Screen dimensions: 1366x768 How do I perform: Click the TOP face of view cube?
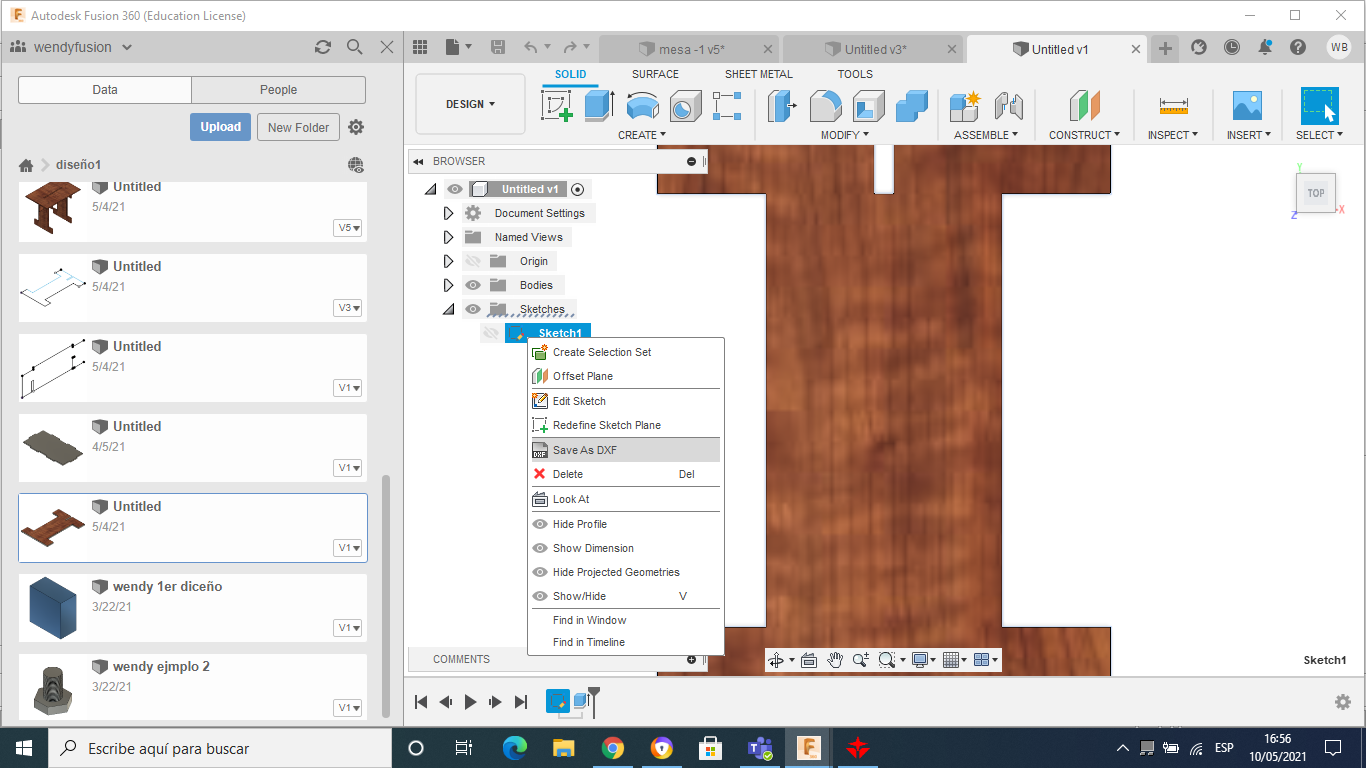(1315, 193)
